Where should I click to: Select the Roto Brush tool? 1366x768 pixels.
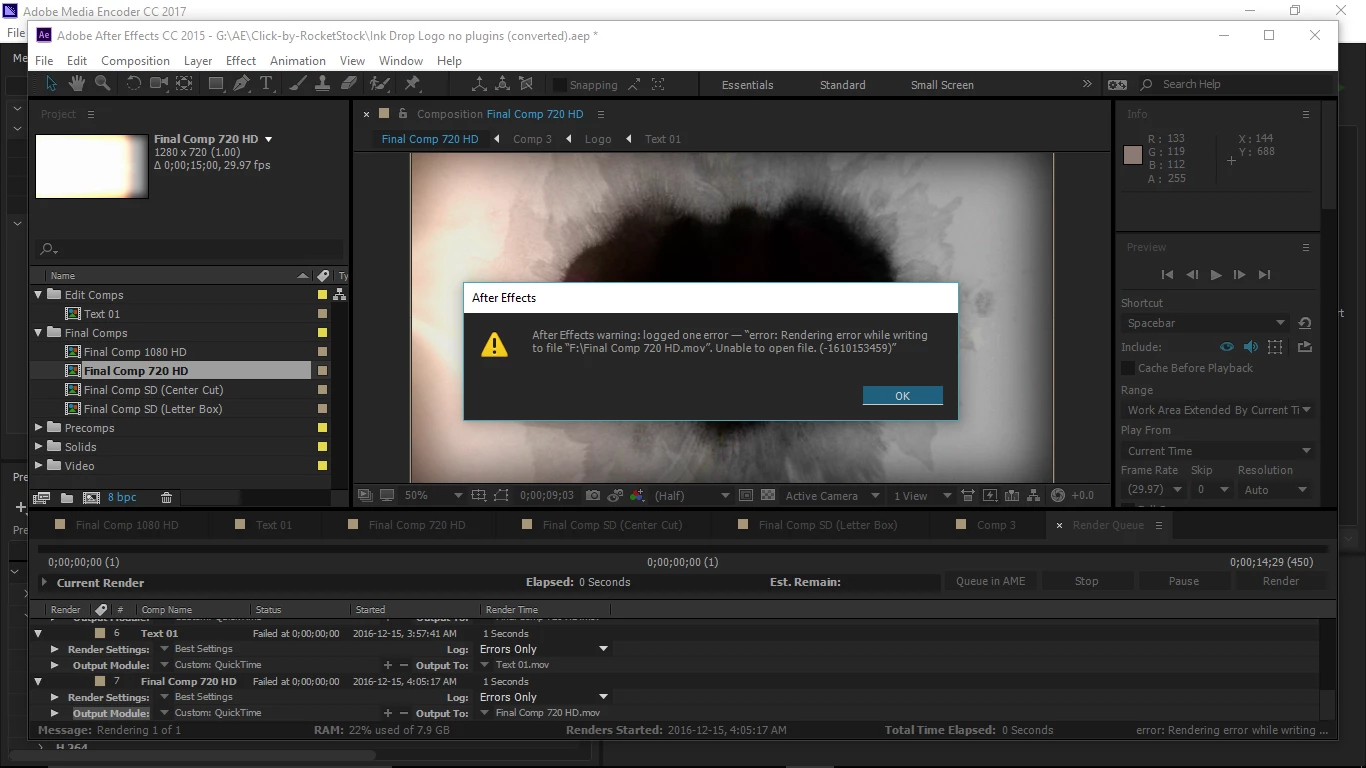point(380,84)
